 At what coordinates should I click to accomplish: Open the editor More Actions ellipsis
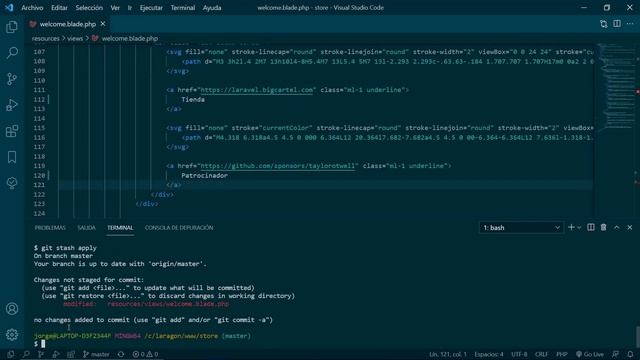coord(630,24)
